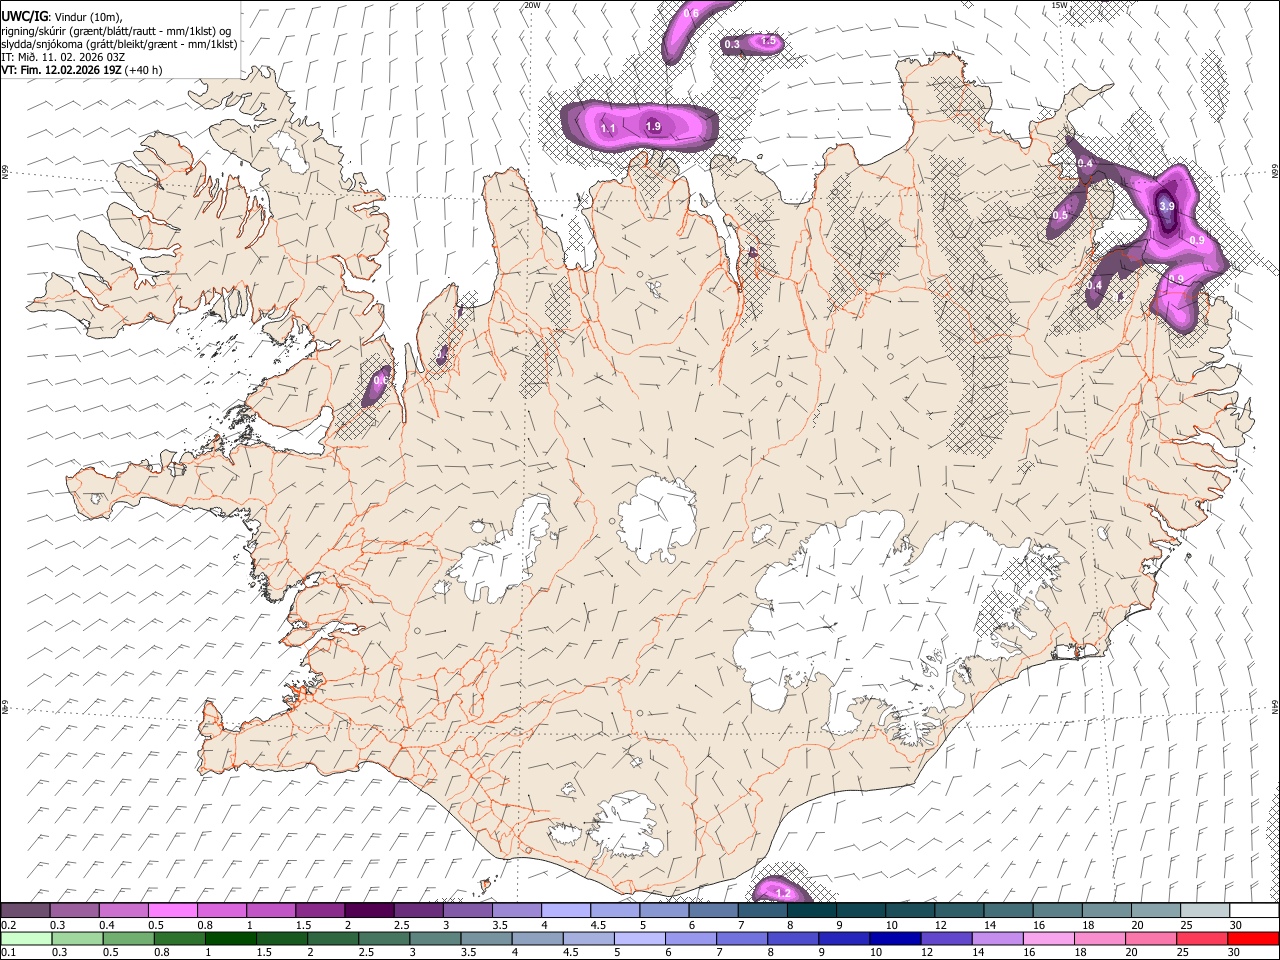Click the 'VT: Fim. 12.02.2026 19Z' valid time

61,70
